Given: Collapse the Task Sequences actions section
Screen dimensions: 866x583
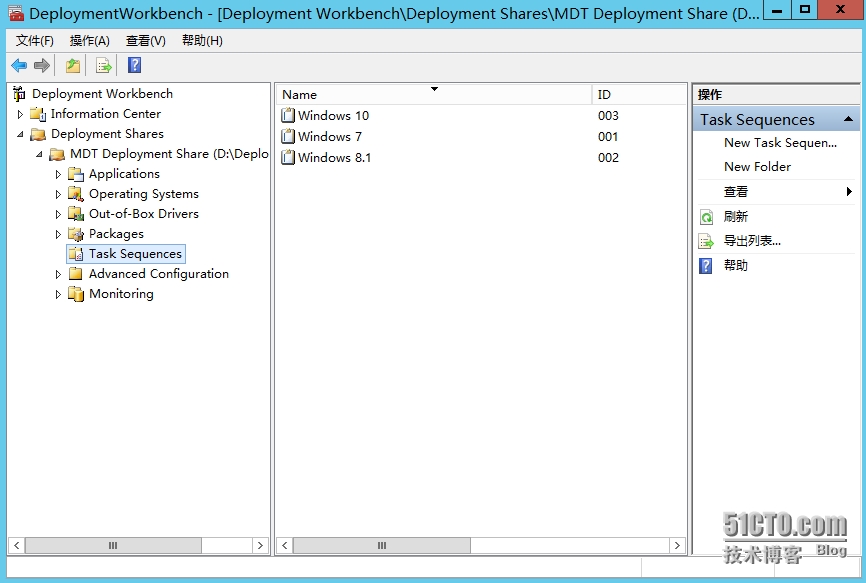Looking at the screenshot, I should pos(848,119).
